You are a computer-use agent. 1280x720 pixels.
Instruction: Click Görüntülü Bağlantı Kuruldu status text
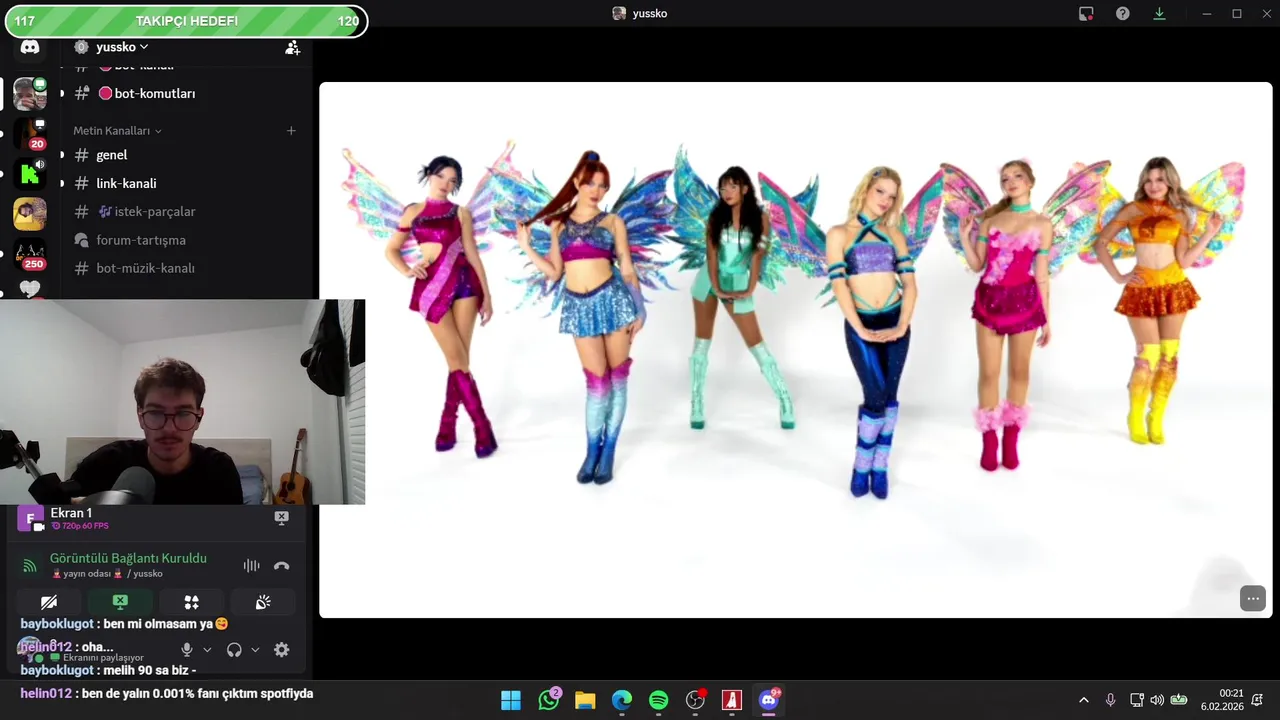(128, 558)
